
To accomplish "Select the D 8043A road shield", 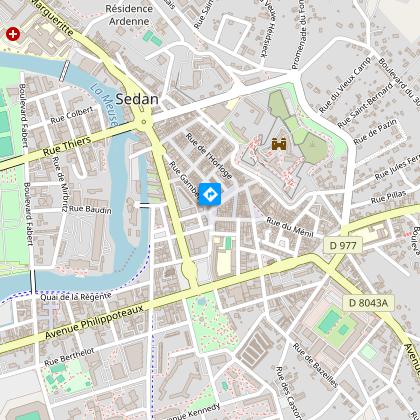I will pos(368,303).
